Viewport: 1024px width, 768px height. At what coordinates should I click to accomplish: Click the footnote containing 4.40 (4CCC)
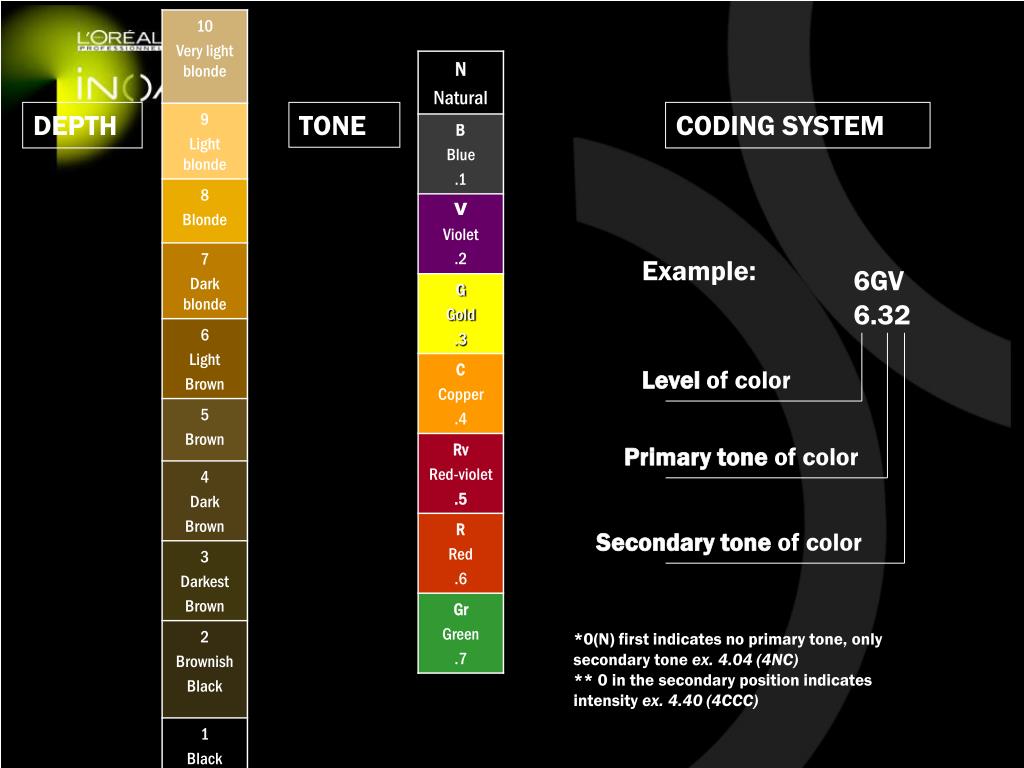coord(722,690)
